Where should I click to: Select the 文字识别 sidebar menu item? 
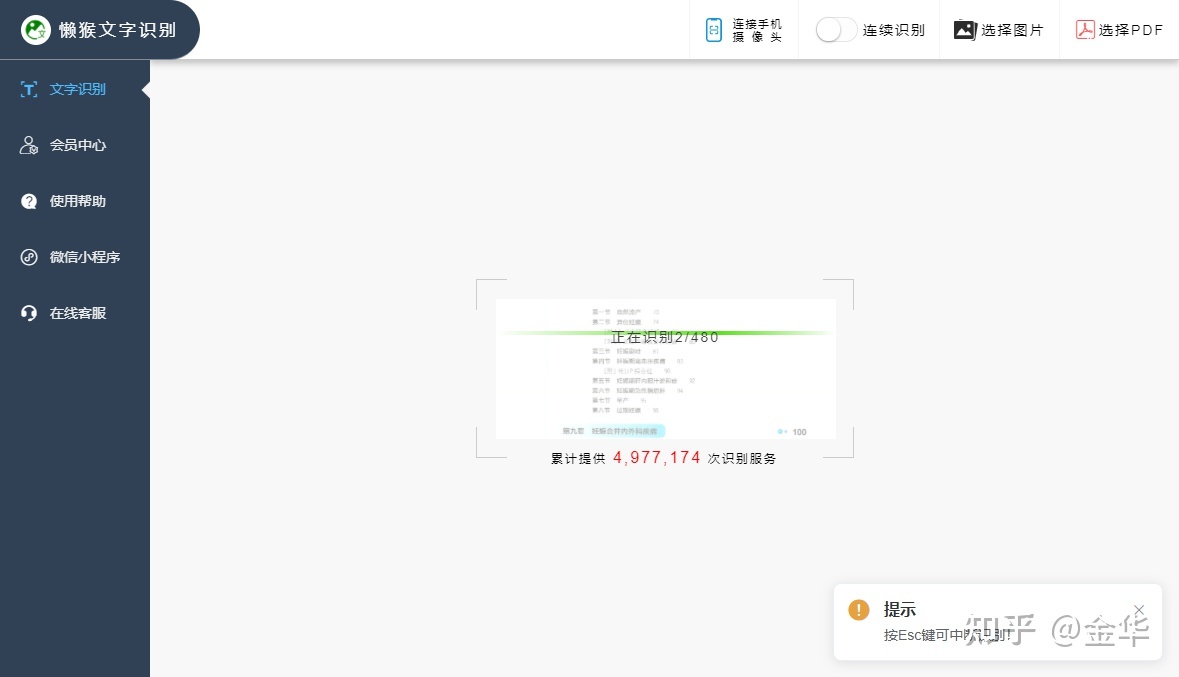(x=75, y=90)
